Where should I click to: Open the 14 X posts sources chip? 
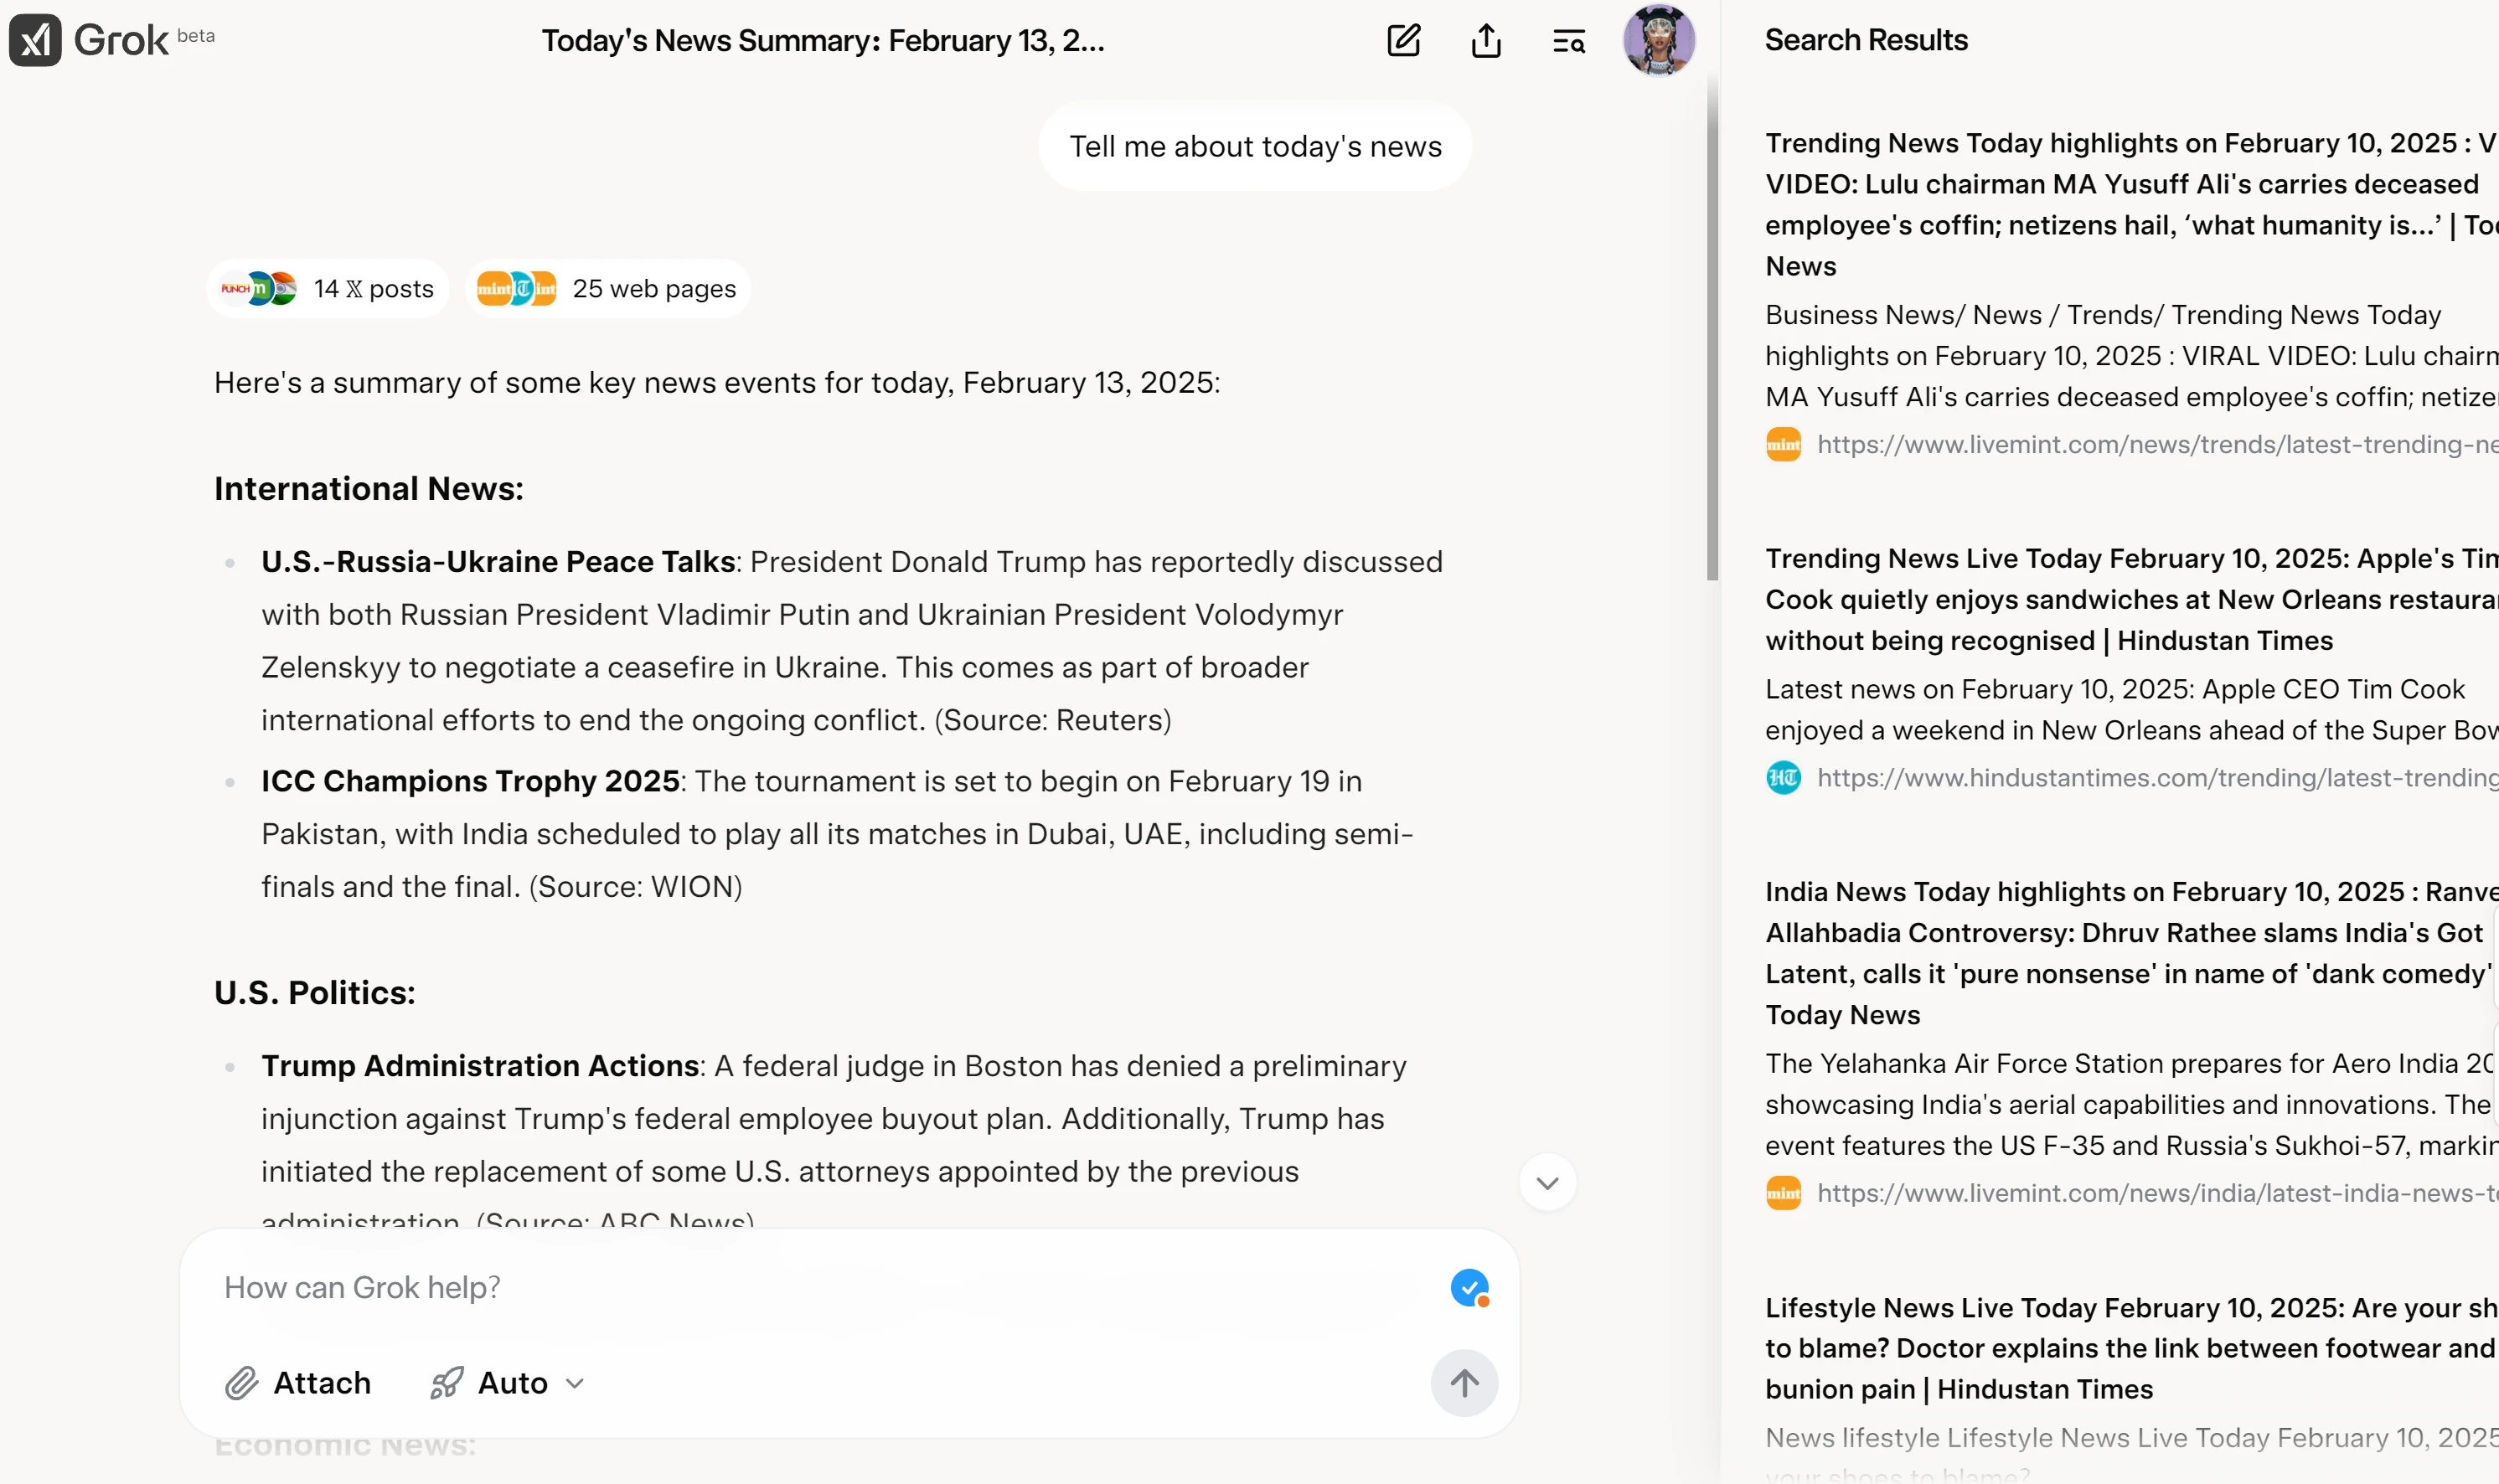click(328, 289)
